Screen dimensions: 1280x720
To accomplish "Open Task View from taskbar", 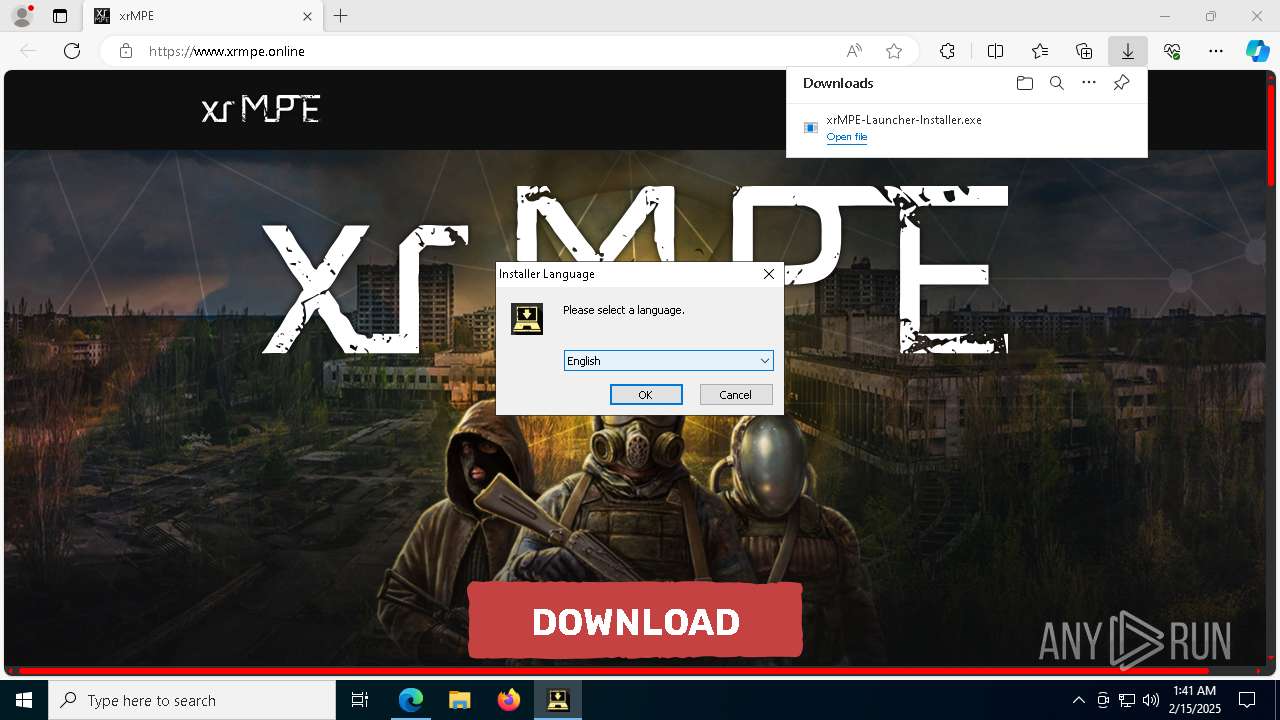I will click(x=360, y=700).
